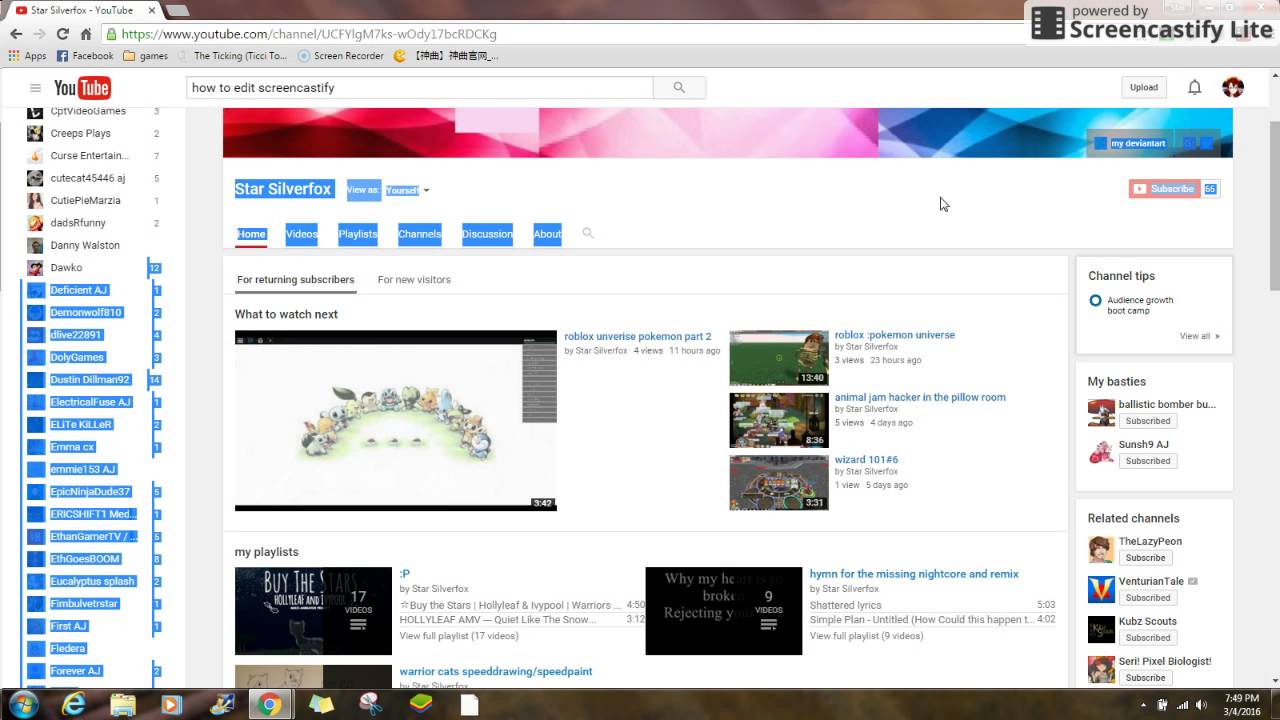Open the Facebook bookmark

tap(85, 56)
